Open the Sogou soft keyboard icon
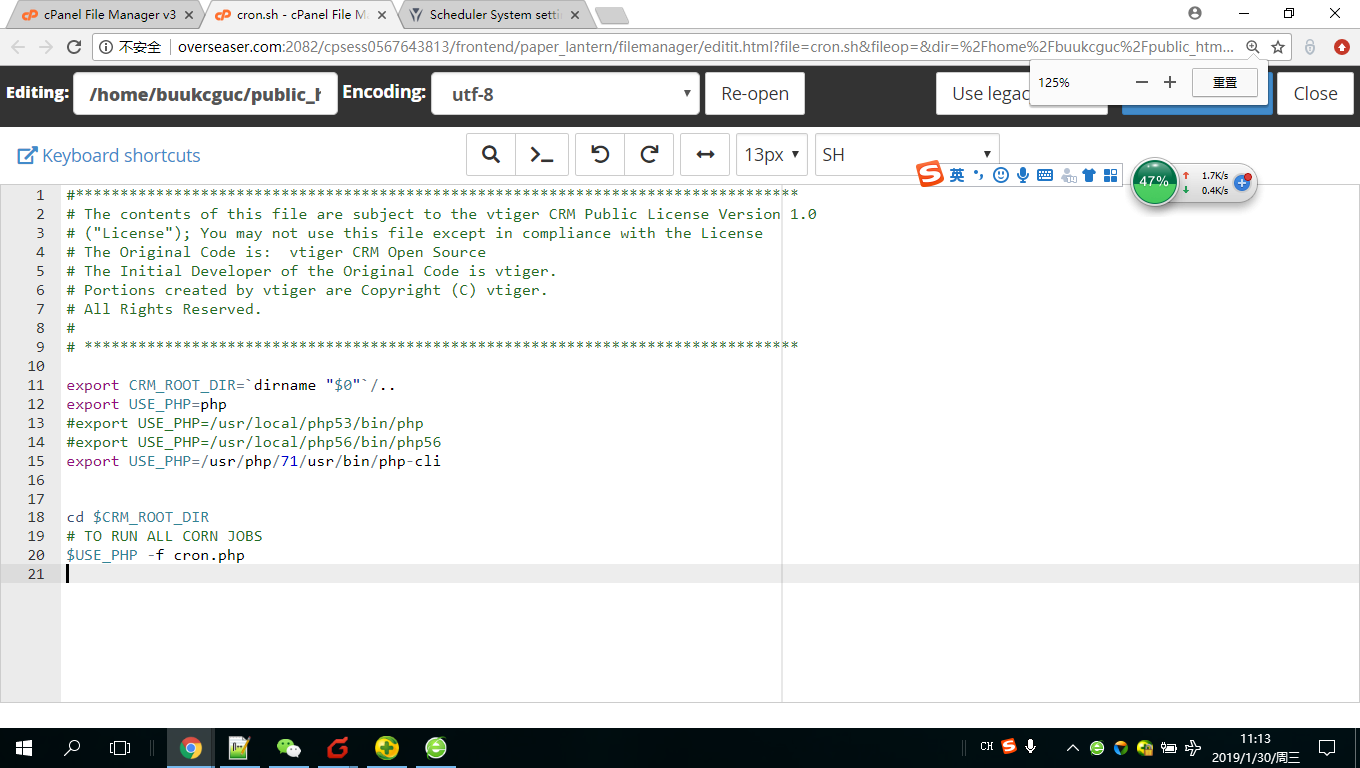 tap(1045, 175)
